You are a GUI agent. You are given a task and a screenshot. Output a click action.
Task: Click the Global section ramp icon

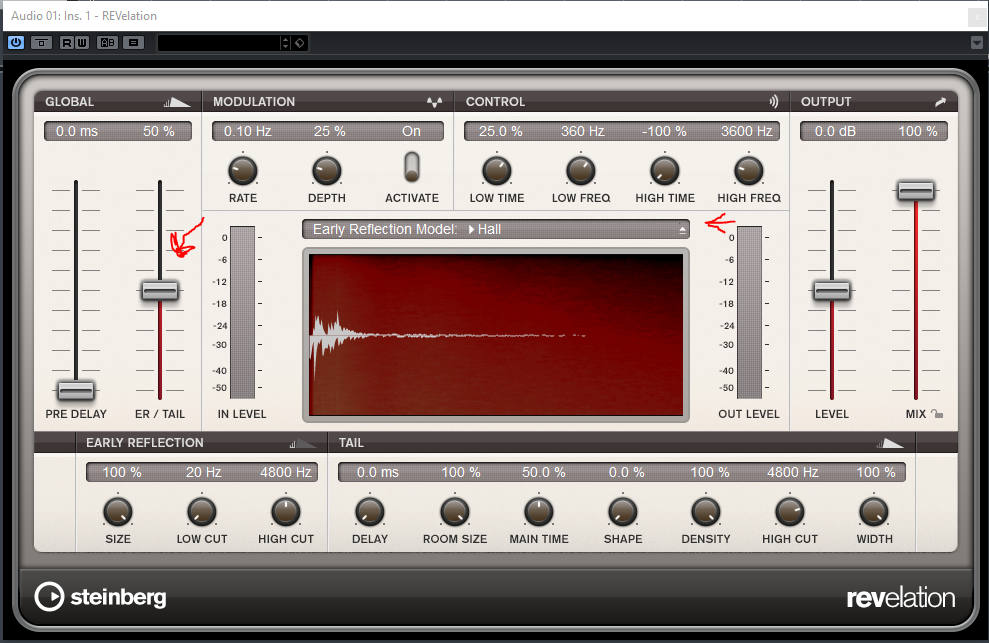[x=177, y=102]
